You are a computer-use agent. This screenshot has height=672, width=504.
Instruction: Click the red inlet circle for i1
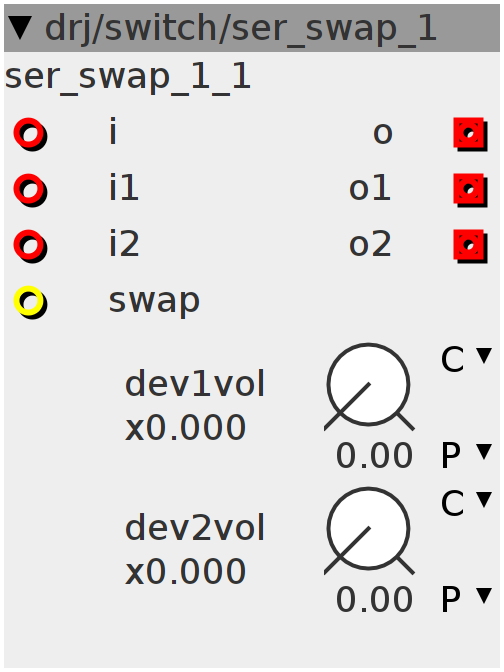pos(30,190)
